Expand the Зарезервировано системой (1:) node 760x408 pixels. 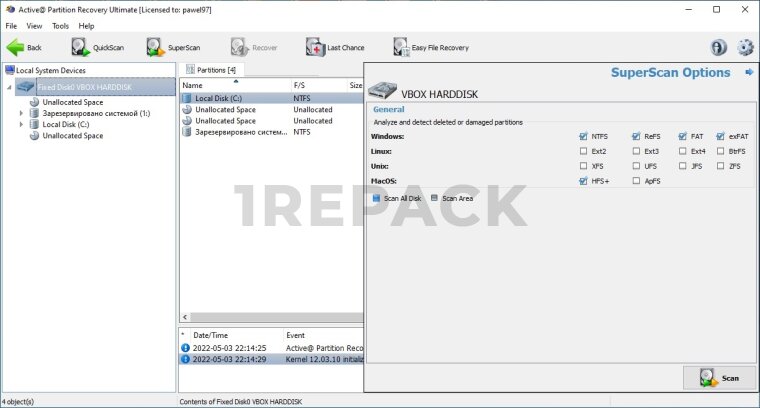(21, 113)
